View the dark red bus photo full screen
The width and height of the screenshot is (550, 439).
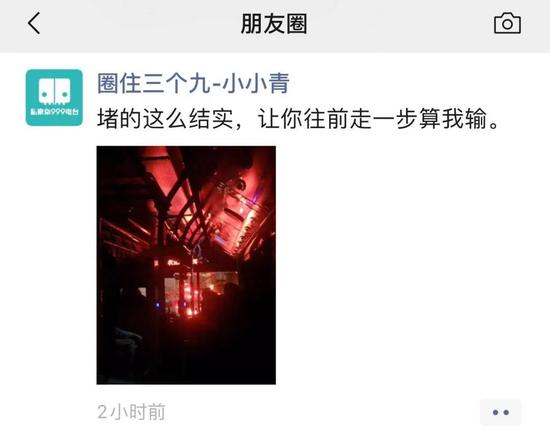[186, 265]
